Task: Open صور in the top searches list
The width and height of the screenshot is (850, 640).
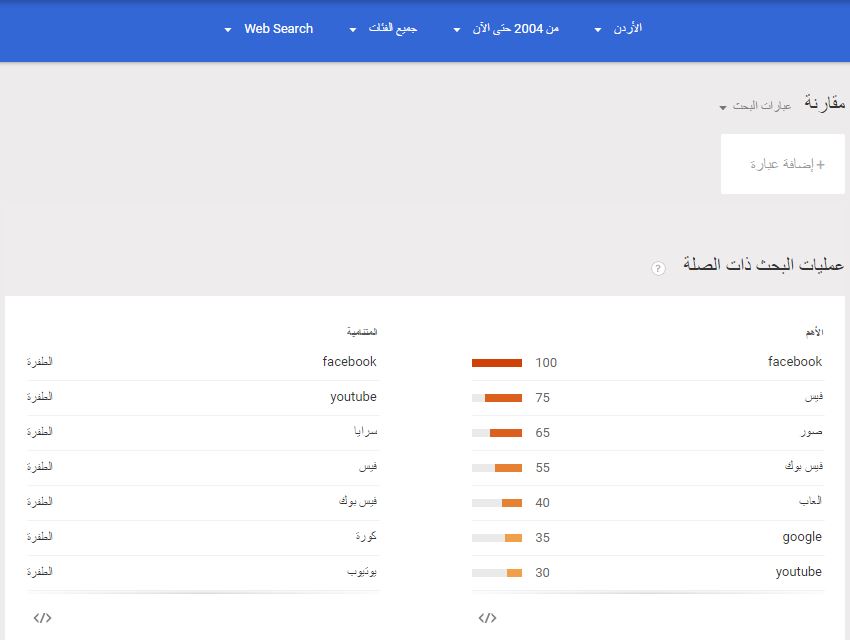Action: click(812, 432)
